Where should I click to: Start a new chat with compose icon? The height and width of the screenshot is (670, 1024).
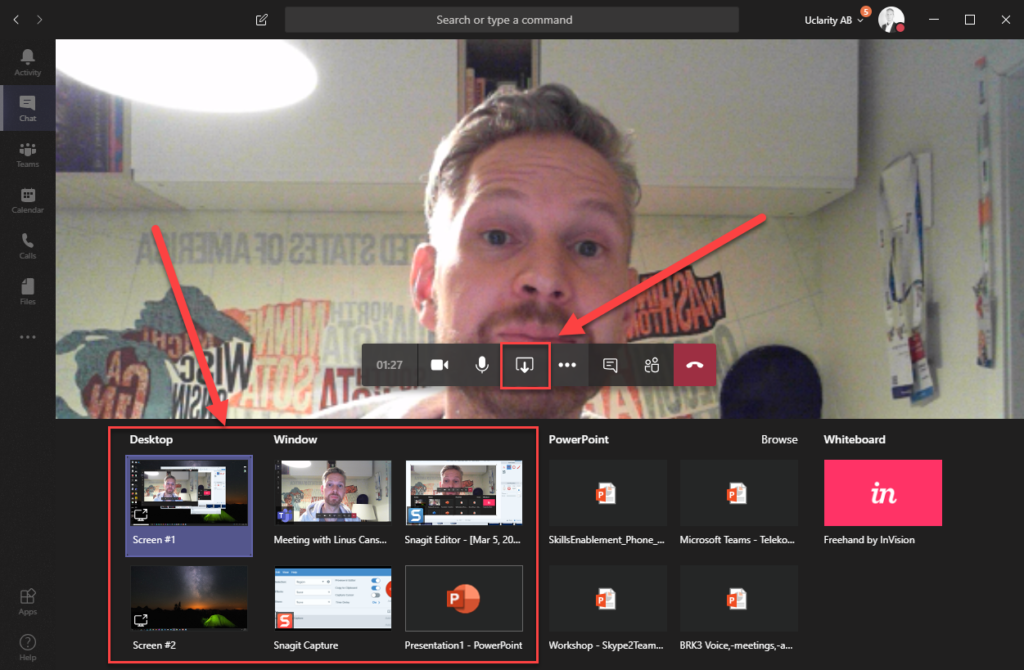coord(262,20)
